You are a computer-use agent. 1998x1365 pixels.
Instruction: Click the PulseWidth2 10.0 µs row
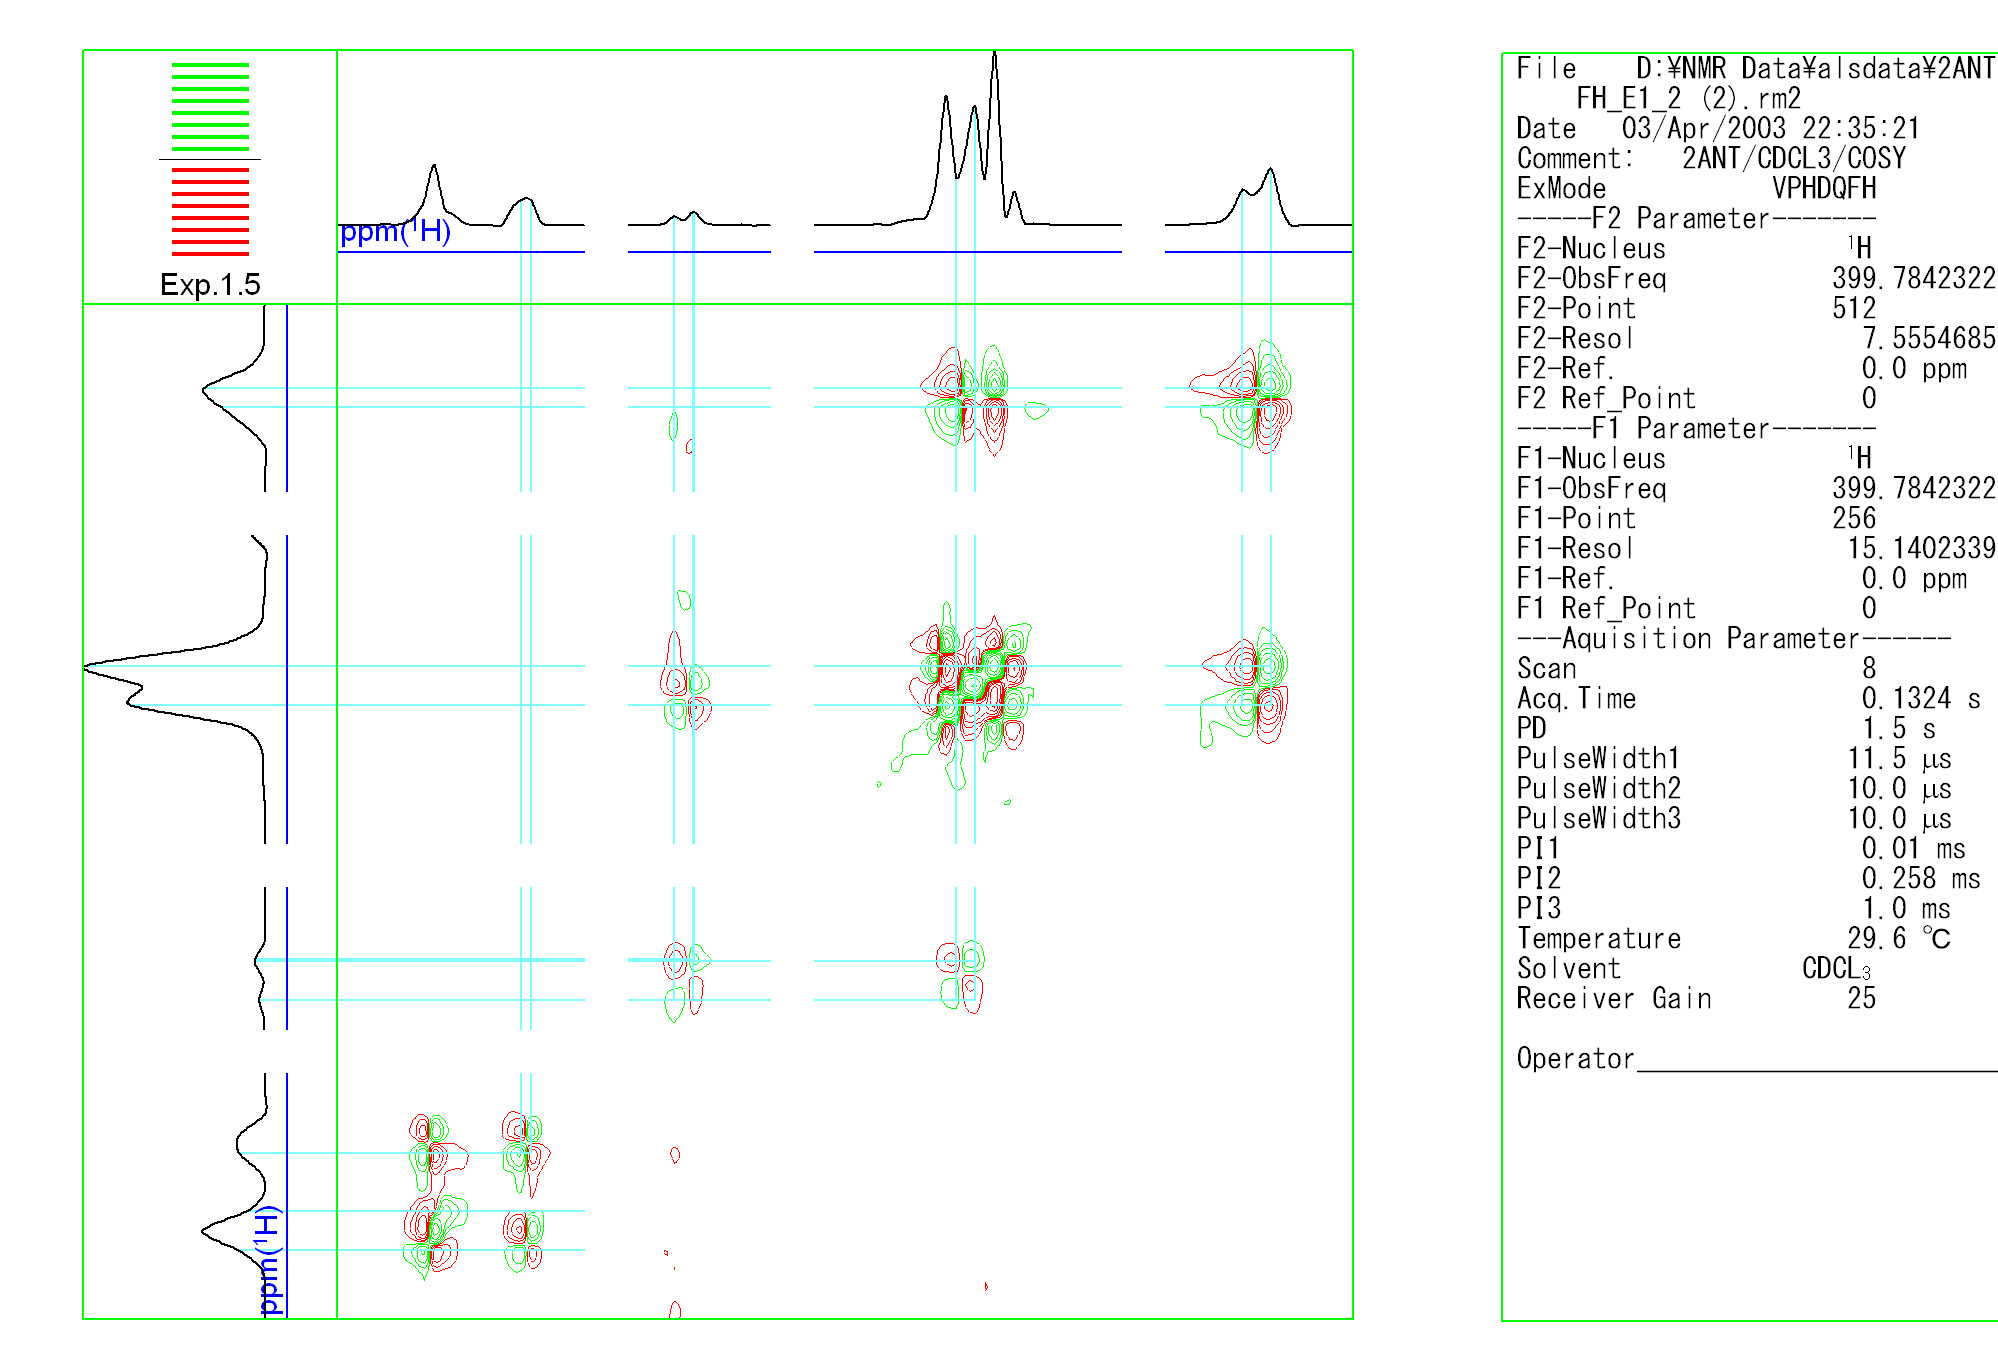coord(1733,788)
